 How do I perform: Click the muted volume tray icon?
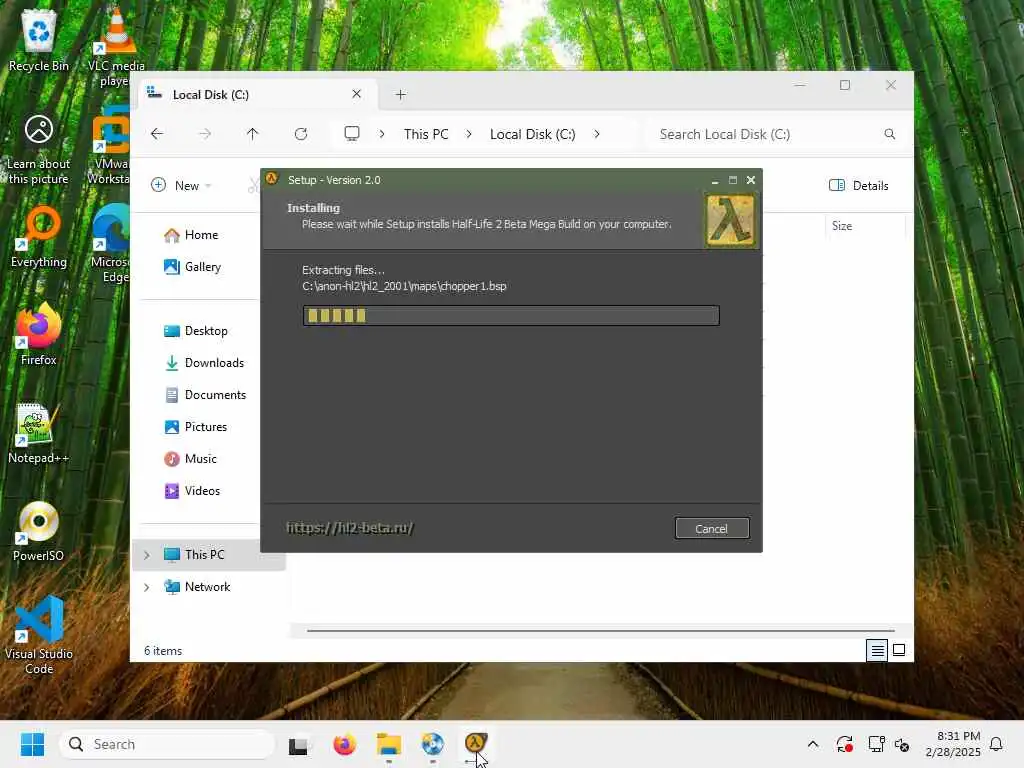(x=902, y=744)
